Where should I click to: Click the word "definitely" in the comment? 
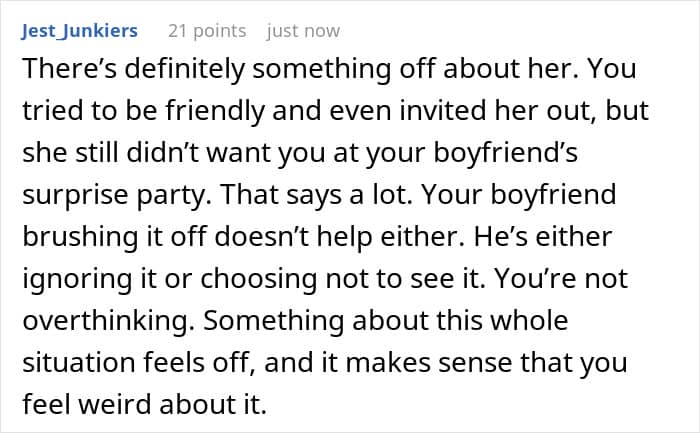coord(185,69)
